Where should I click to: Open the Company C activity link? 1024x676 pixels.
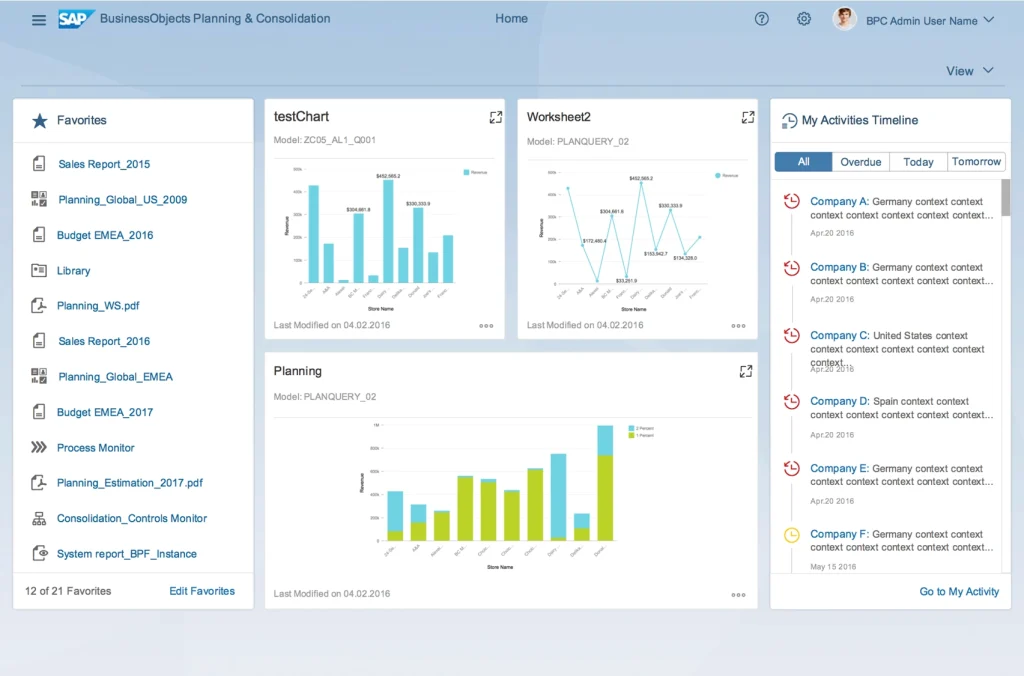click(x=839, y=335)
